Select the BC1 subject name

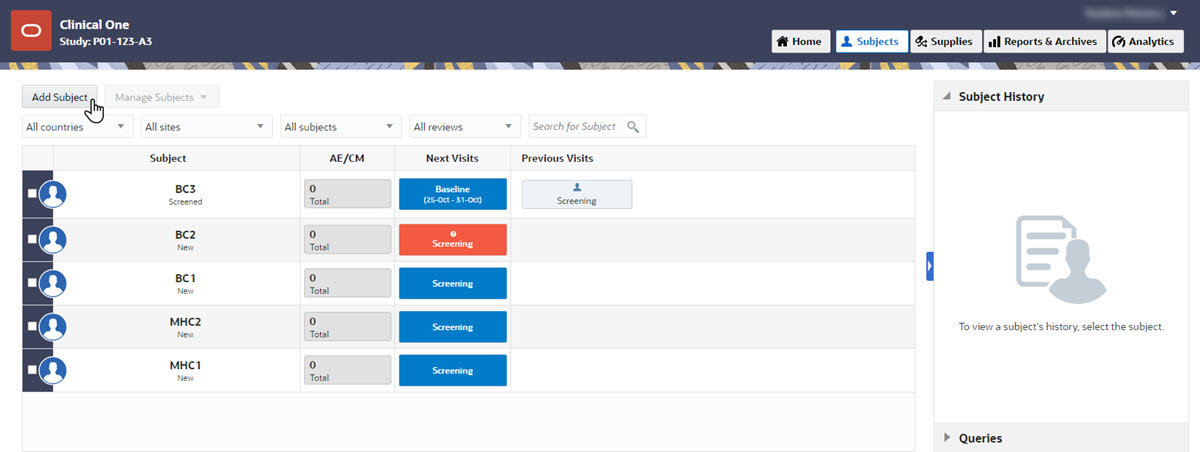tap(185, 277)
